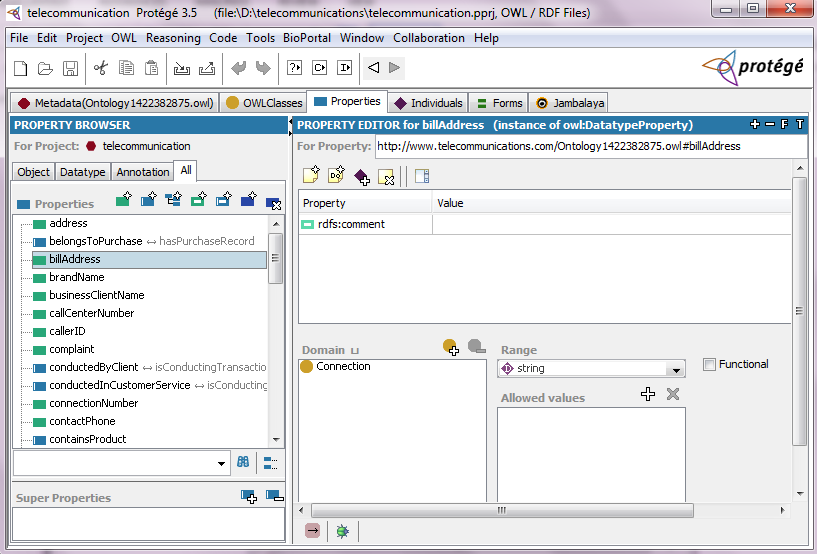The image size is (817, 554).
Task: Click the rdfs:comment value cell
Action: pos(611,224)
